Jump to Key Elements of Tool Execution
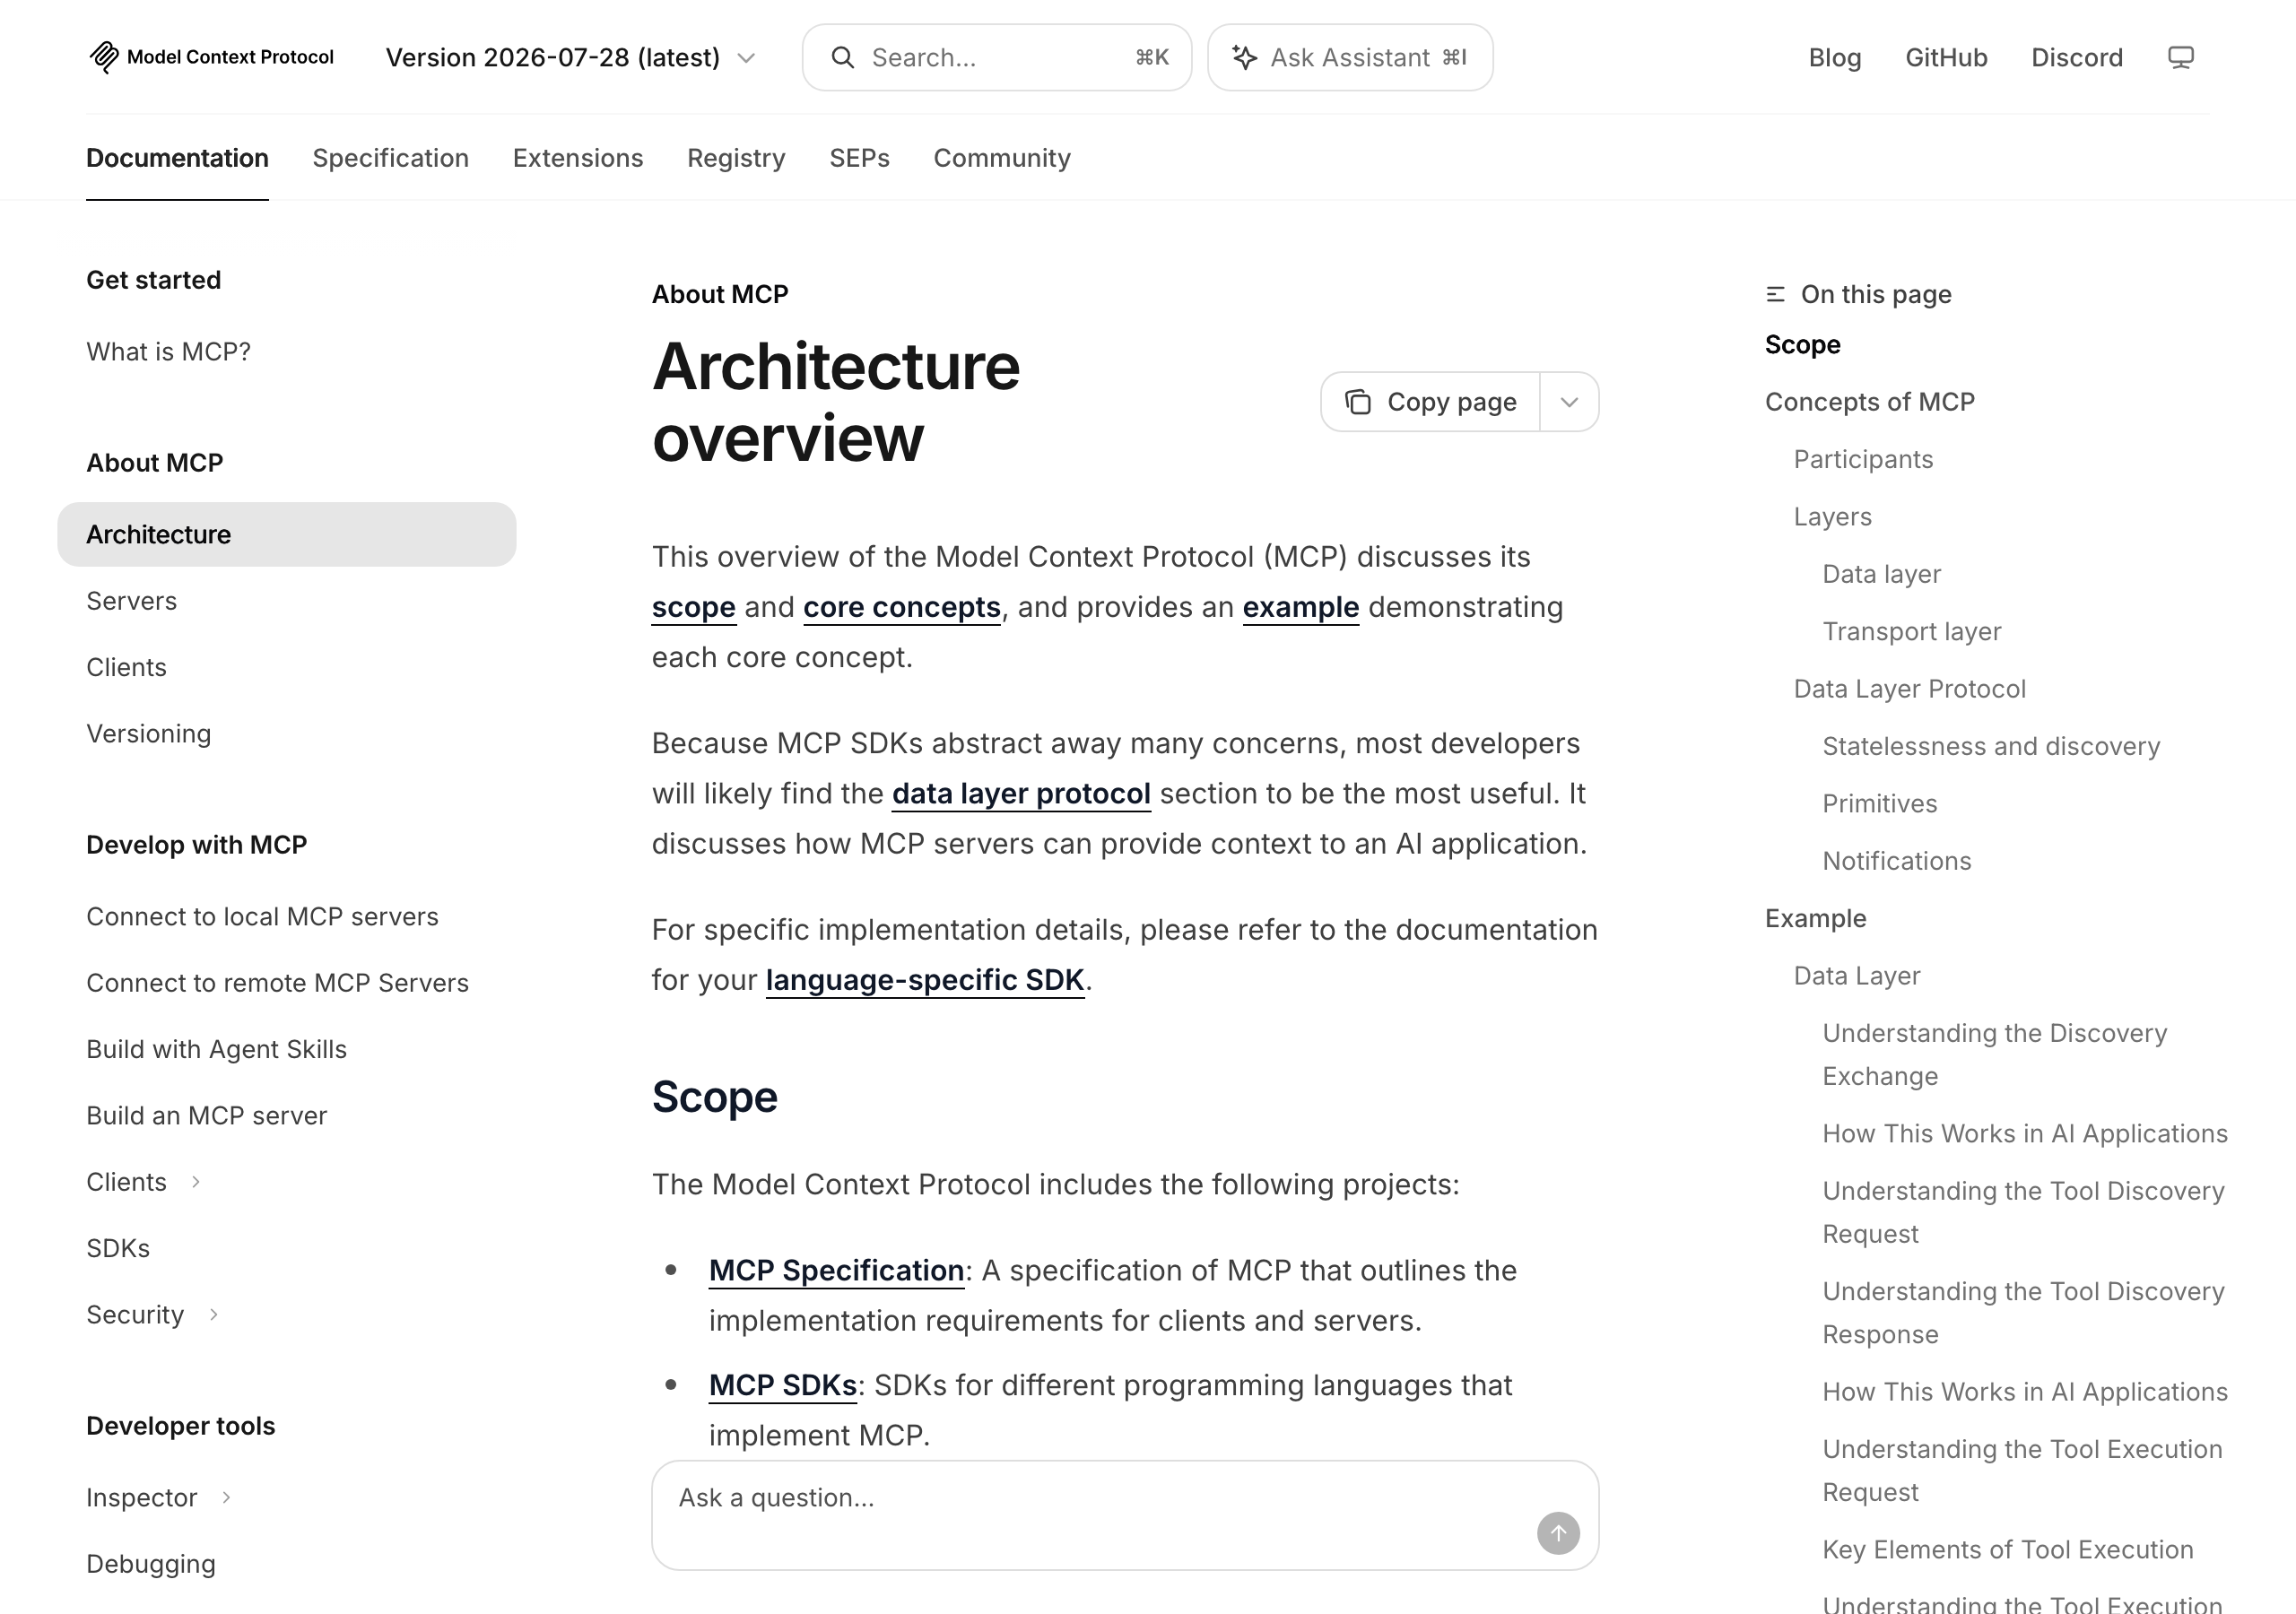 click(x=2007, y=1550)
